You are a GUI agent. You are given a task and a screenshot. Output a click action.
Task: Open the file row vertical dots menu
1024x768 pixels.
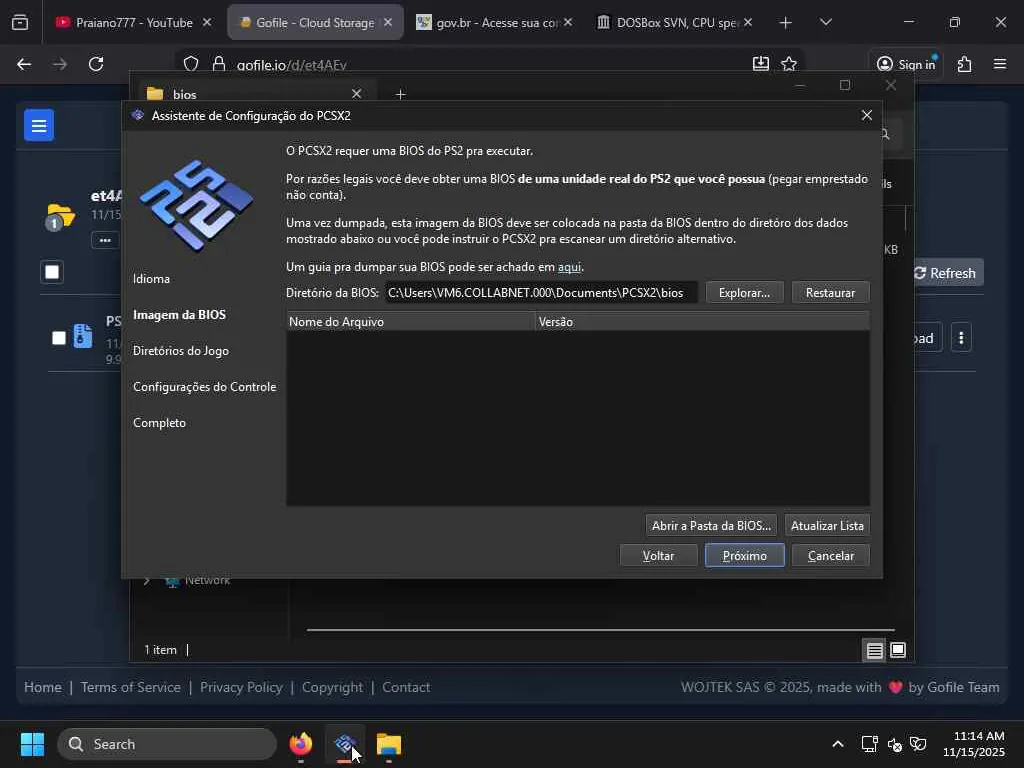pyautogui.click(x=961, y=338)
